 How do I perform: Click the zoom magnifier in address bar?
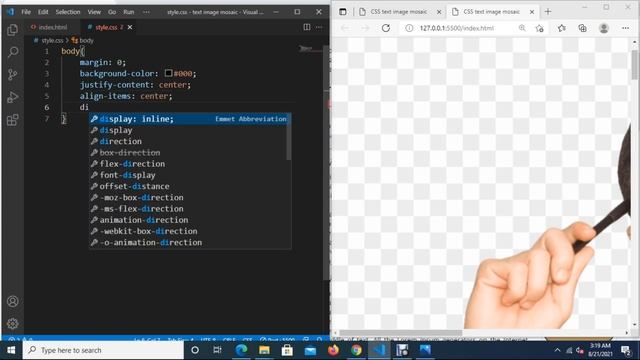coord(522,28)
